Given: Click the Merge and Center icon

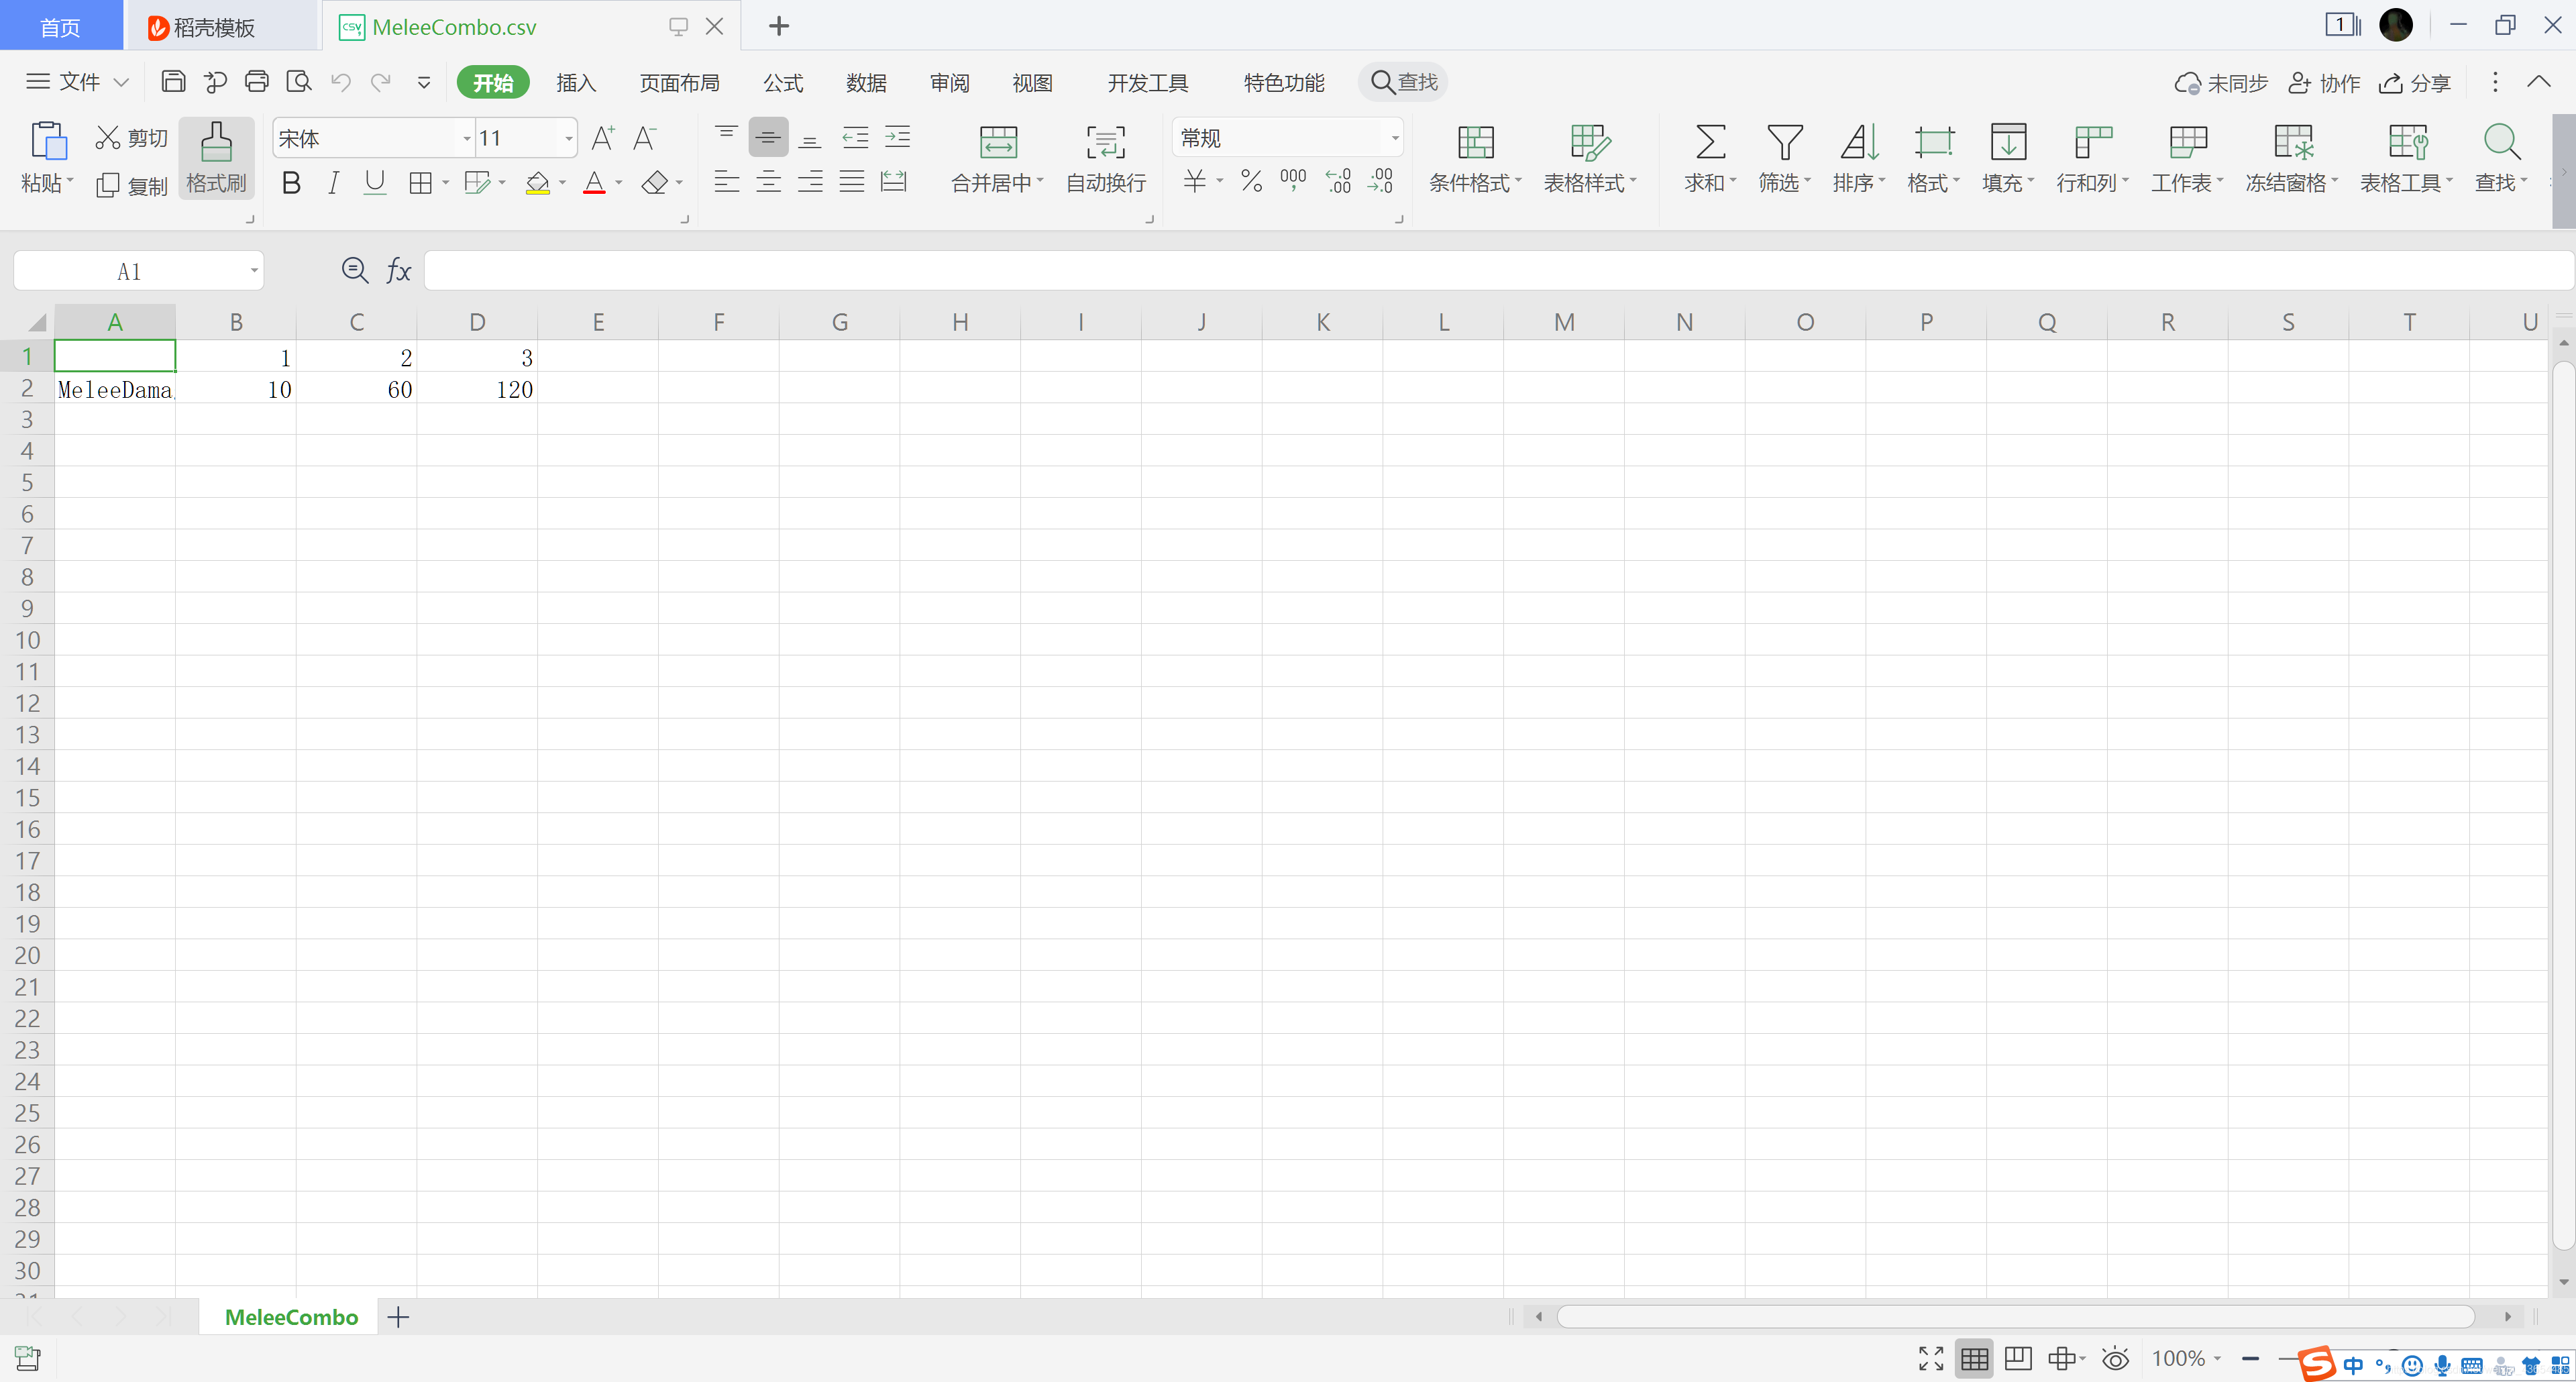Looking at the screenshot, I should click(x=997, y=142).
